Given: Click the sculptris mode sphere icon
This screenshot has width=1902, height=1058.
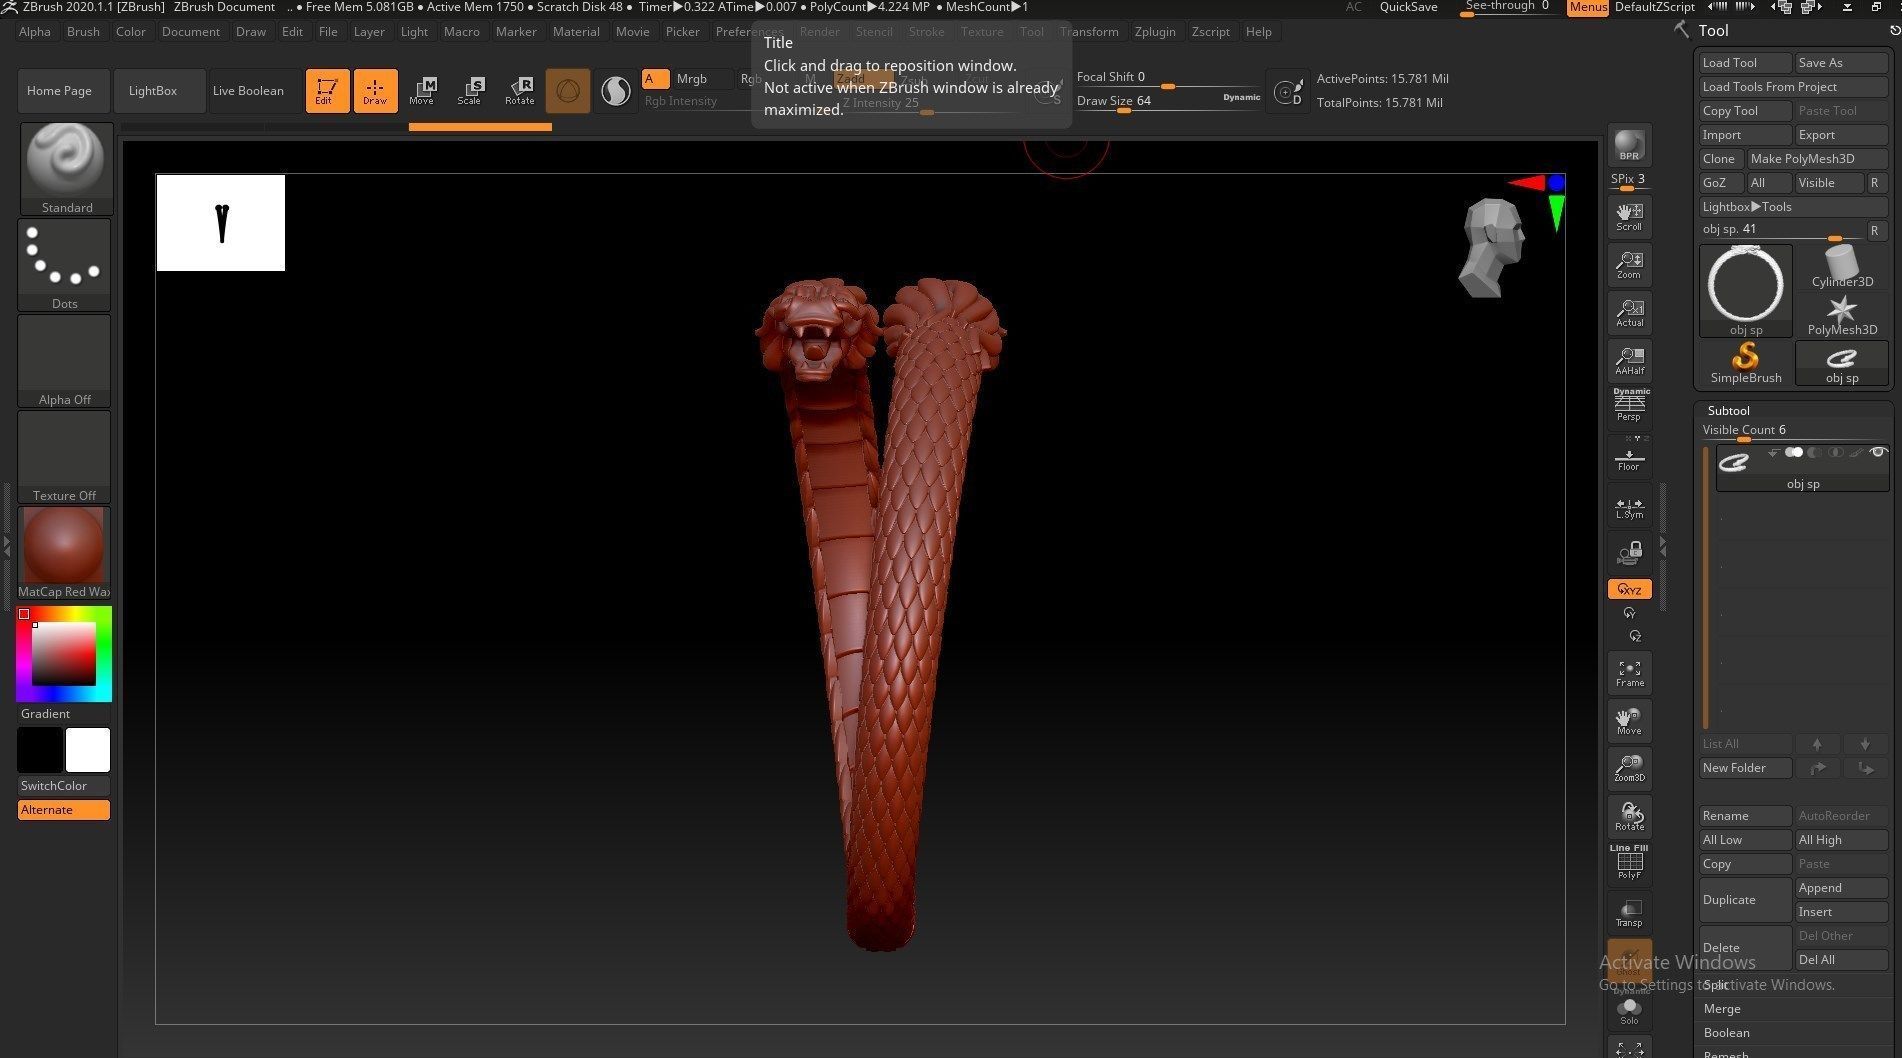Looking at the screenshot, I should (x=616, y=91).
